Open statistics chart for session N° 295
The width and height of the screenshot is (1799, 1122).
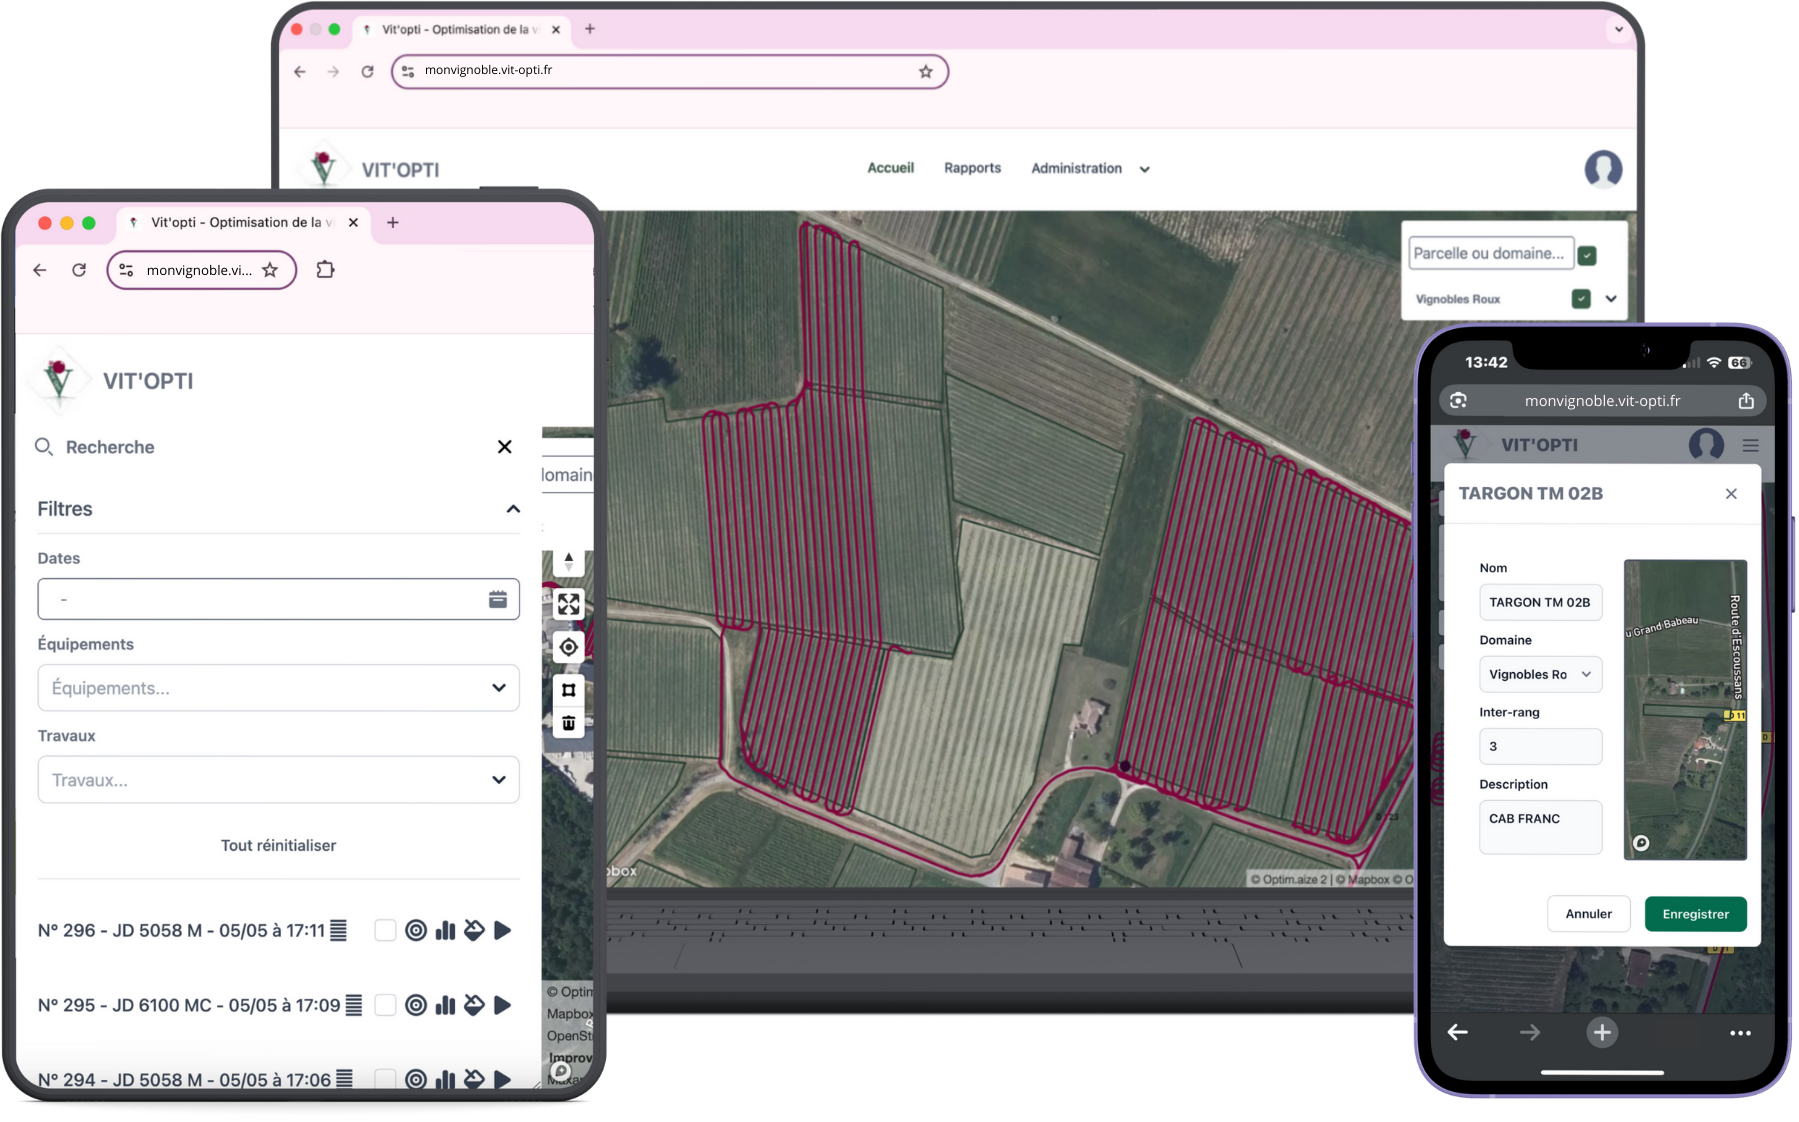coord(446,1005)
